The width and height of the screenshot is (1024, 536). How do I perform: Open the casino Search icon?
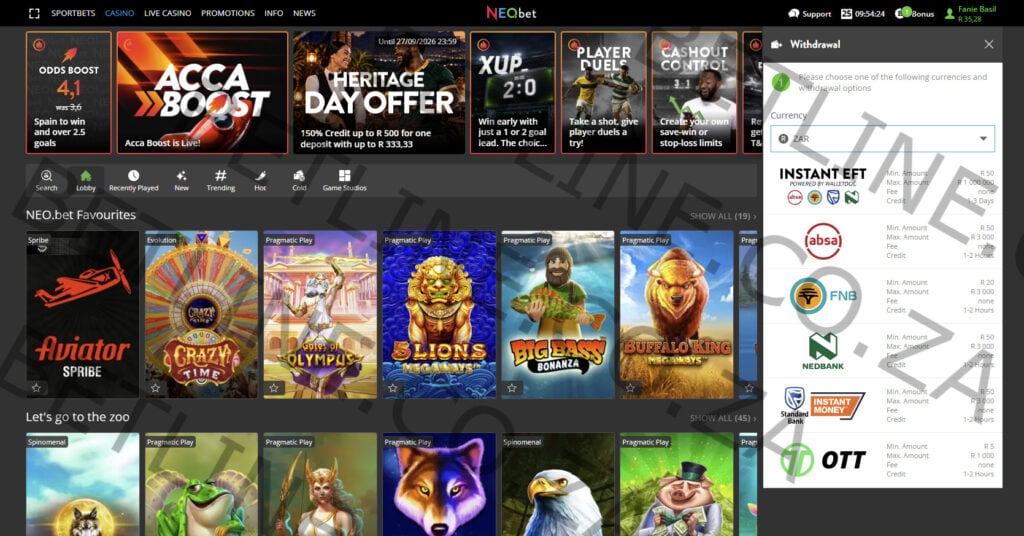click(46, 176)
